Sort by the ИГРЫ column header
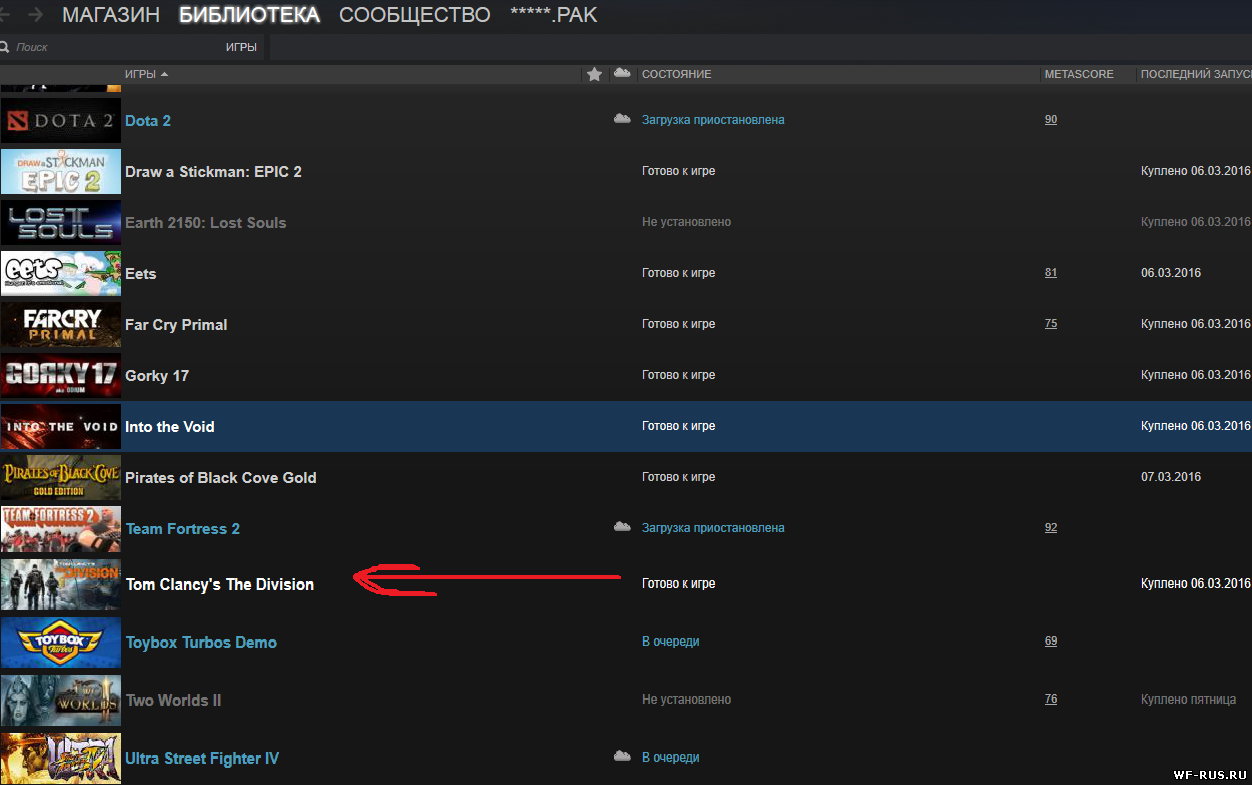The image size is (1252, 785). click(146, 74)
